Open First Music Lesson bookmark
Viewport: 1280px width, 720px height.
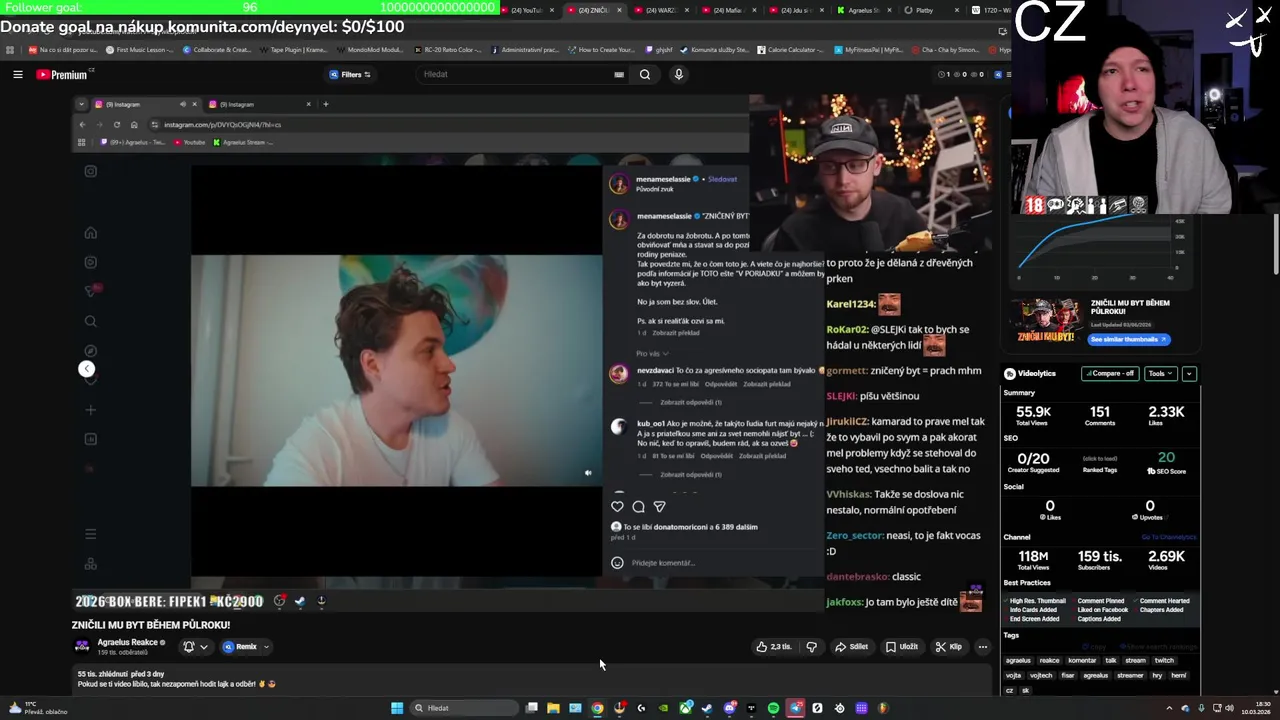point(139,49)
